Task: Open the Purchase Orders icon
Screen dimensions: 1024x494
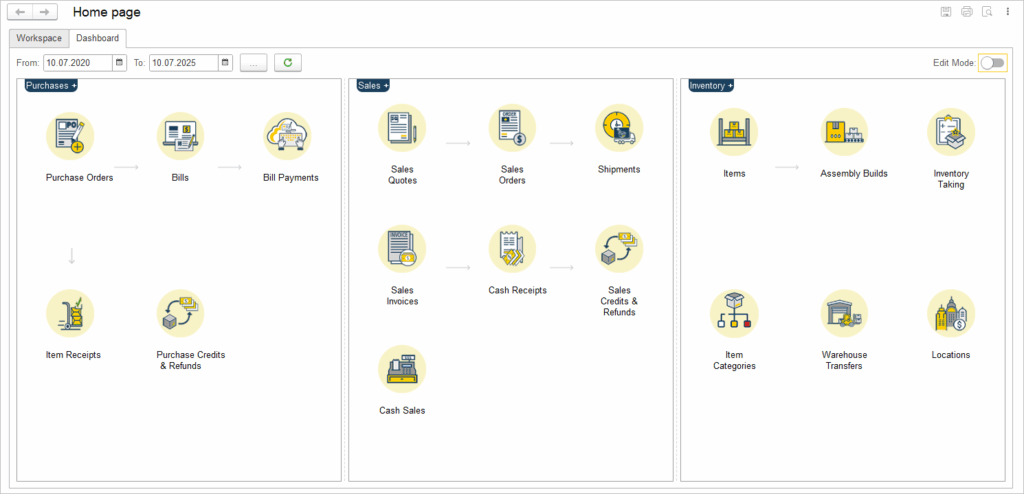Action: [70, 136]
